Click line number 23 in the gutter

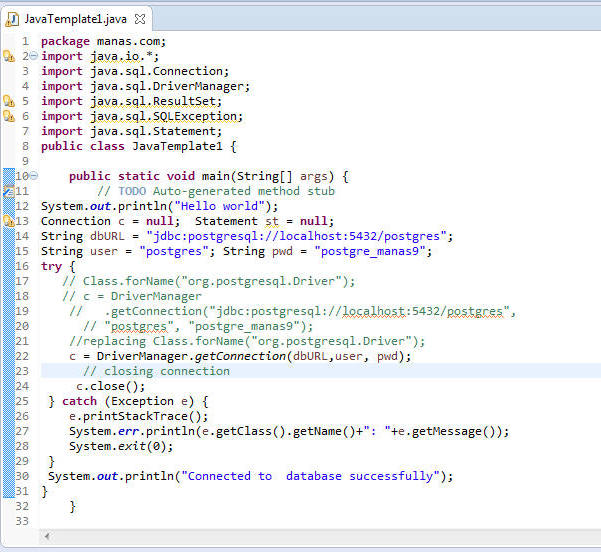coord(22,371)
